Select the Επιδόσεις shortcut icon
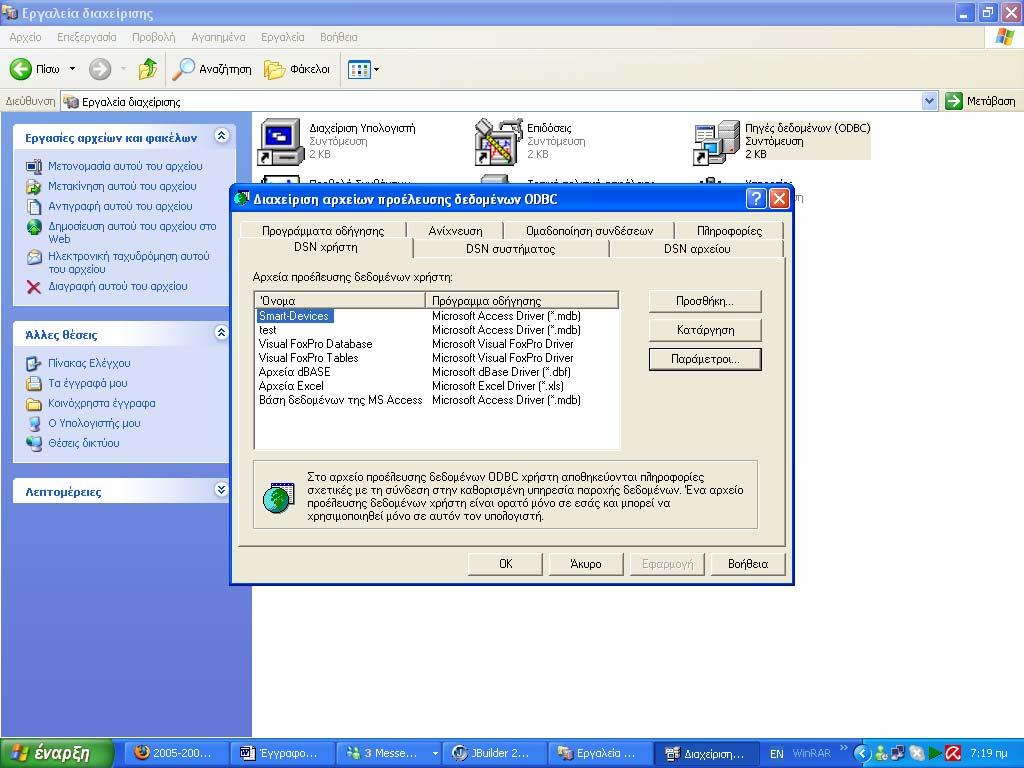 pyautogui.click(x=499, y=141)
